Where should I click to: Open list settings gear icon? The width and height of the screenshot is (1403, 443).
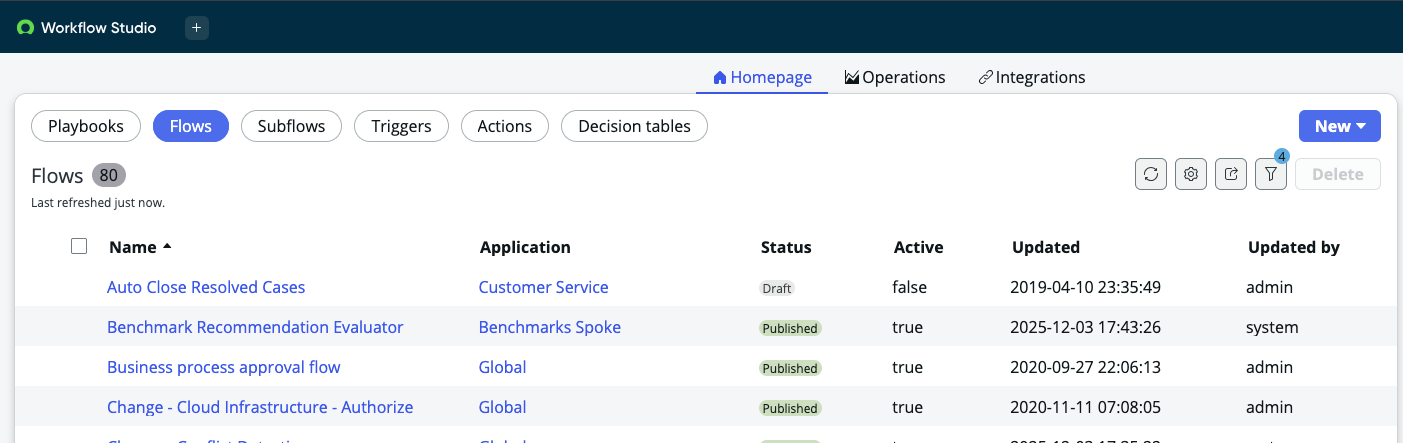(1191, 174)
